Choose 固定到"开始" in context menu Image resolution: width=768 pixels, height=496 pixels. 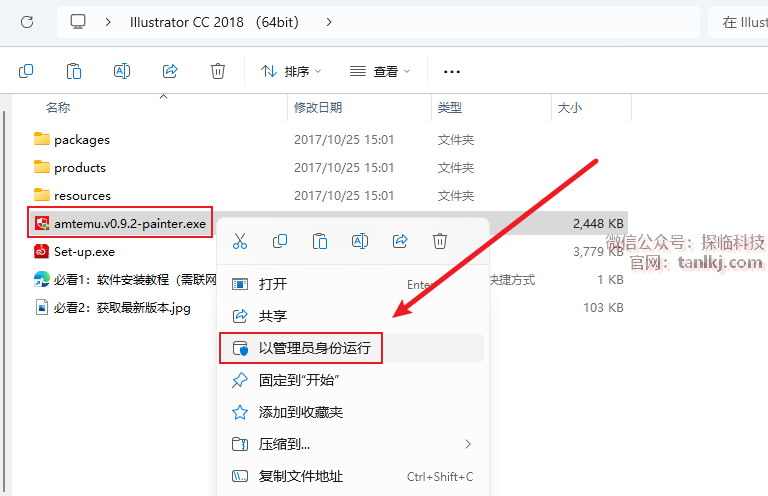pyautogui.click(x=352, y=380)
